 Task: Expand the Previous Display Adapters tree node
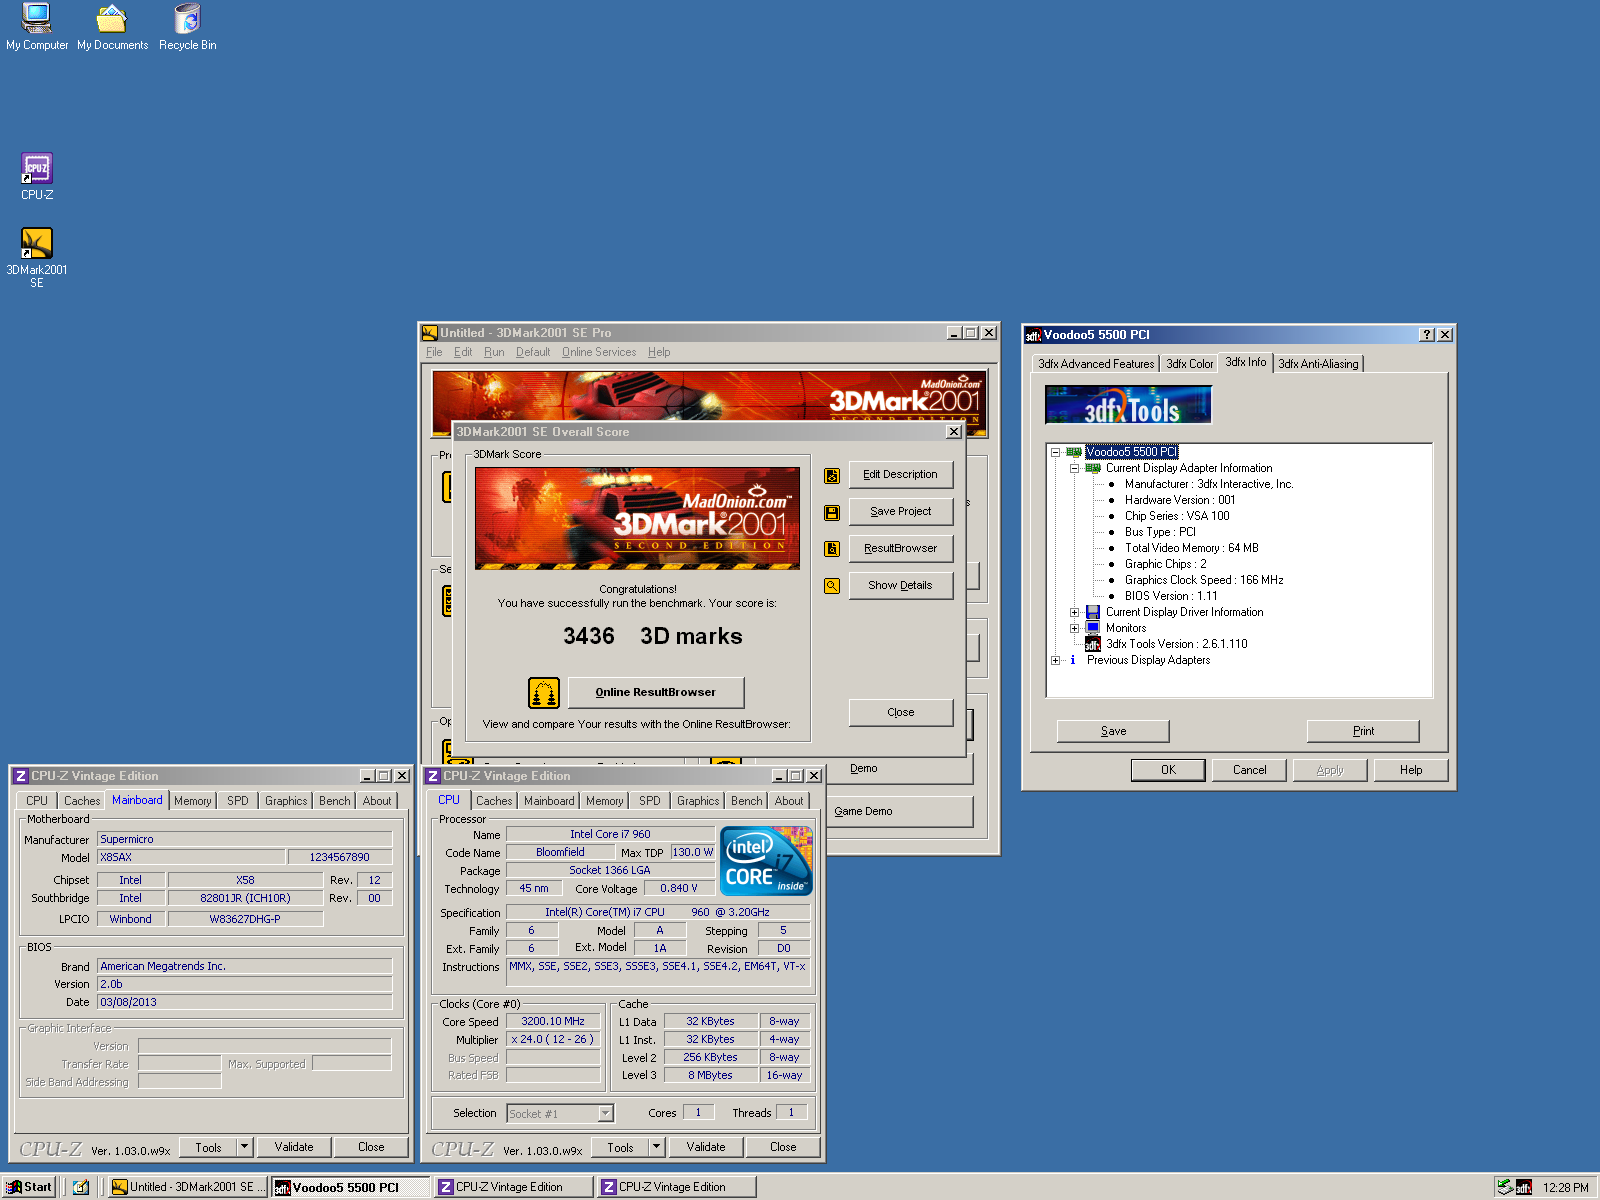(x=1056, y=660)
